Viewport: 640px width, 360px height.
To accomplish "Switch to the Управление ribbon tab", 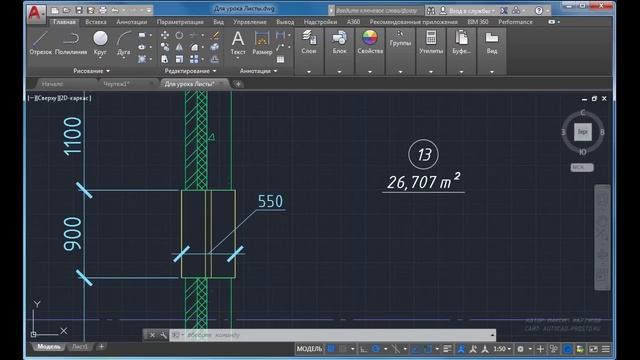I will (x=249, y=22).
